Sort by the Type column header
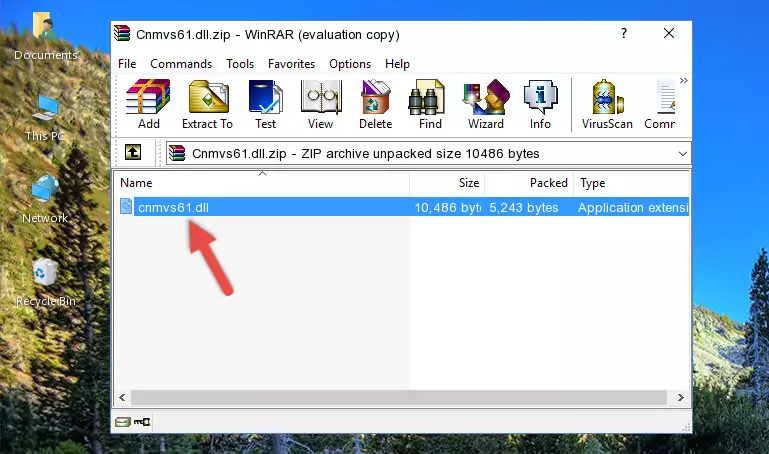Image resolution: width=769 pixels, height=454 pixels. [631, 183]
